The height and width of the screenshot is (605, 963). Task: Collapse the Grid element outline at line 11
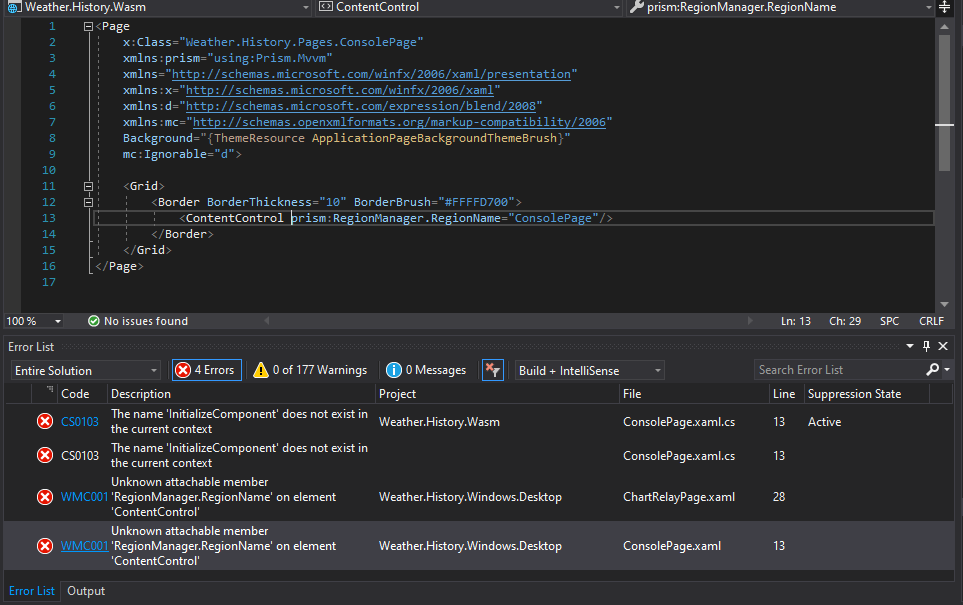point(88,186)
